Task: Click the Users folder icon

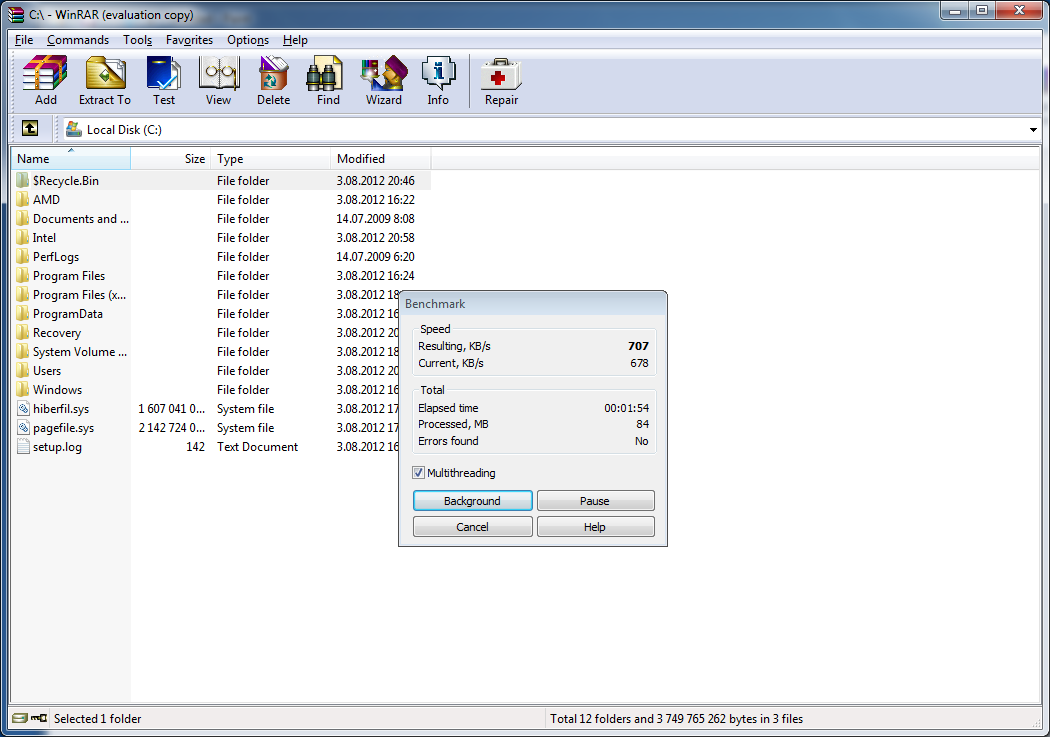Action: pyautogui.click(x=23, y=371)
